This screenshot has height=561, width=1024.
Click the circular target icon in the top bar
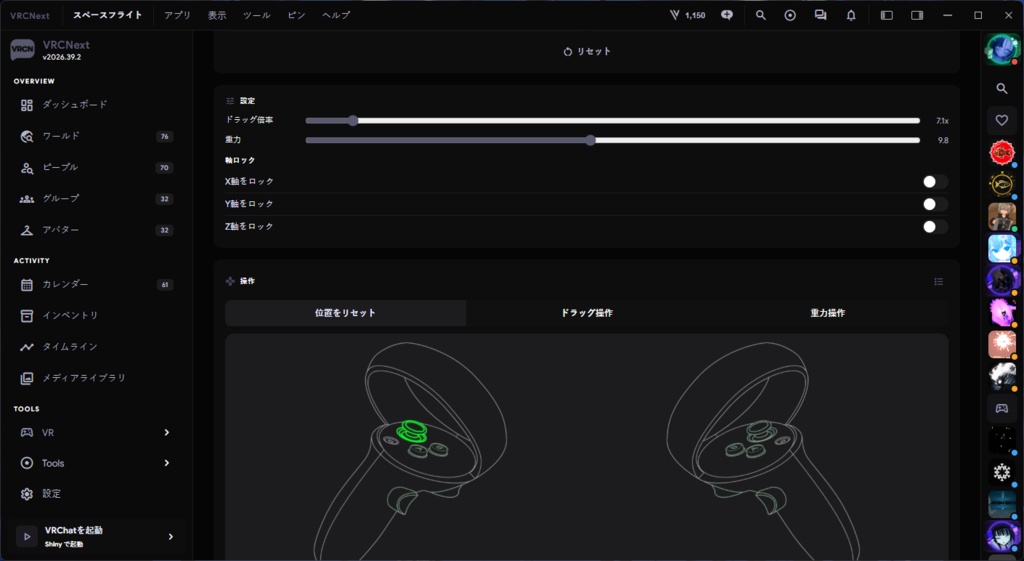[x=790, y=15]
